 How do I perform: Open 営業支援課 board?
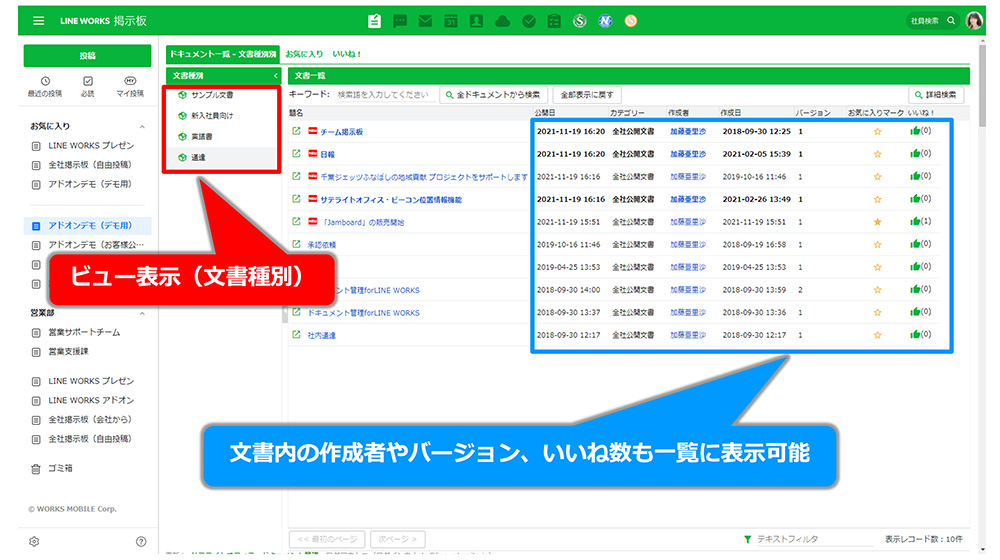click(x=68, y=351)
